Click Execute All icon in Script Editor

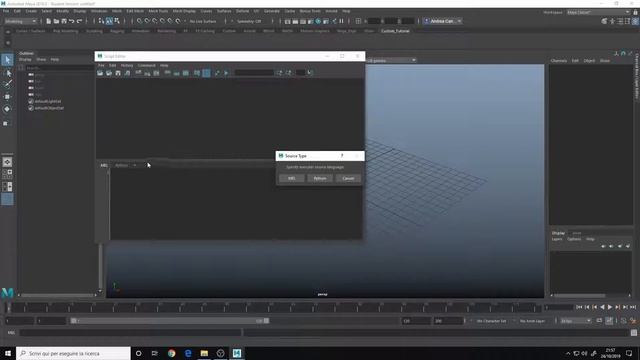[217, 73]
